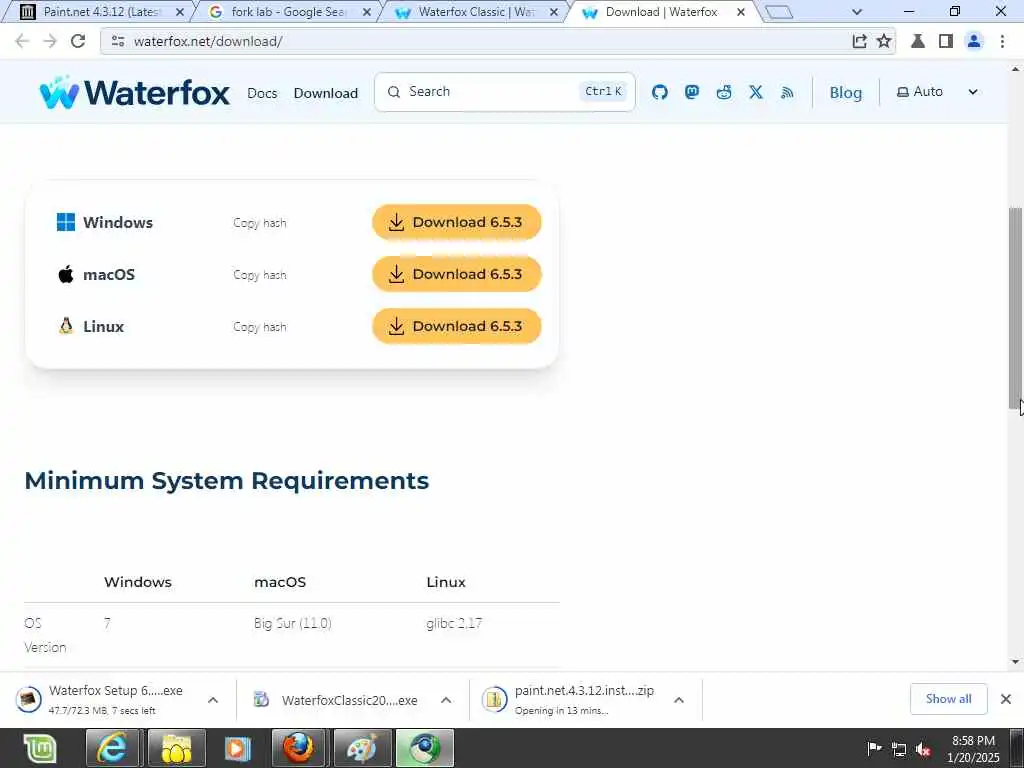
Task: Focus the Search input field
Action: point(504,92)
